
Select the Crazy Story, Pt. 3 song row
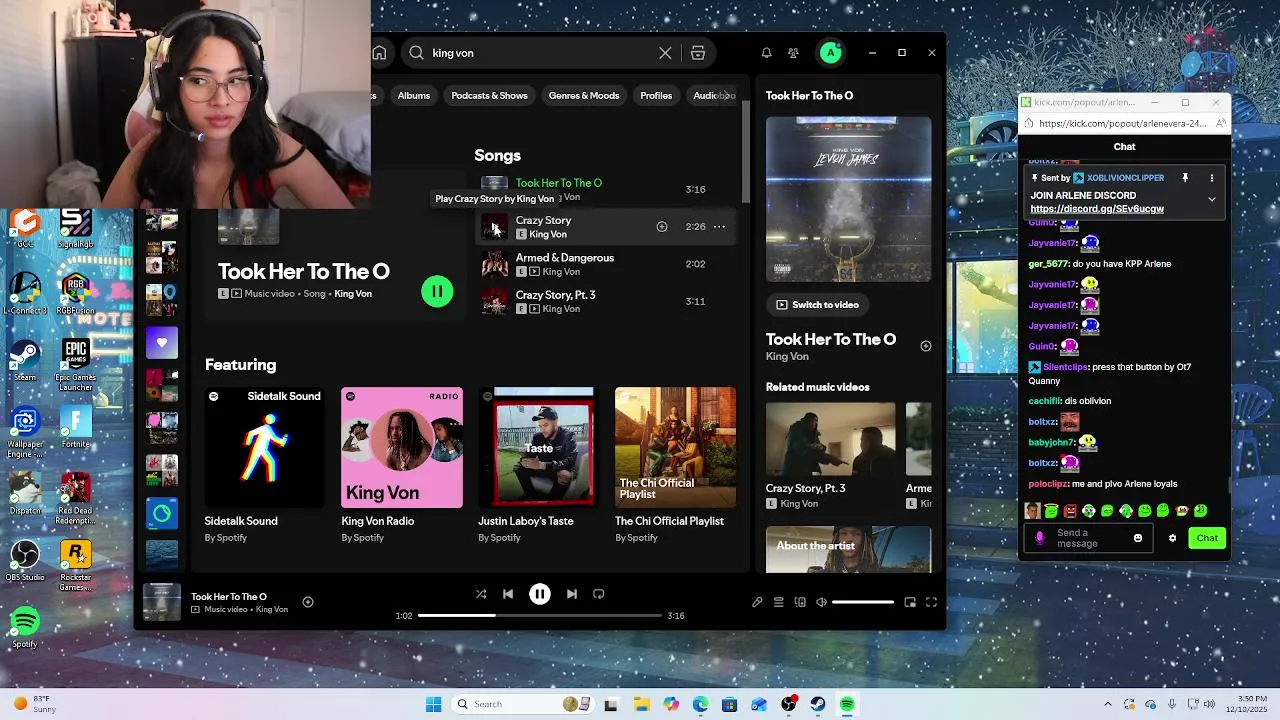[606, 301]
